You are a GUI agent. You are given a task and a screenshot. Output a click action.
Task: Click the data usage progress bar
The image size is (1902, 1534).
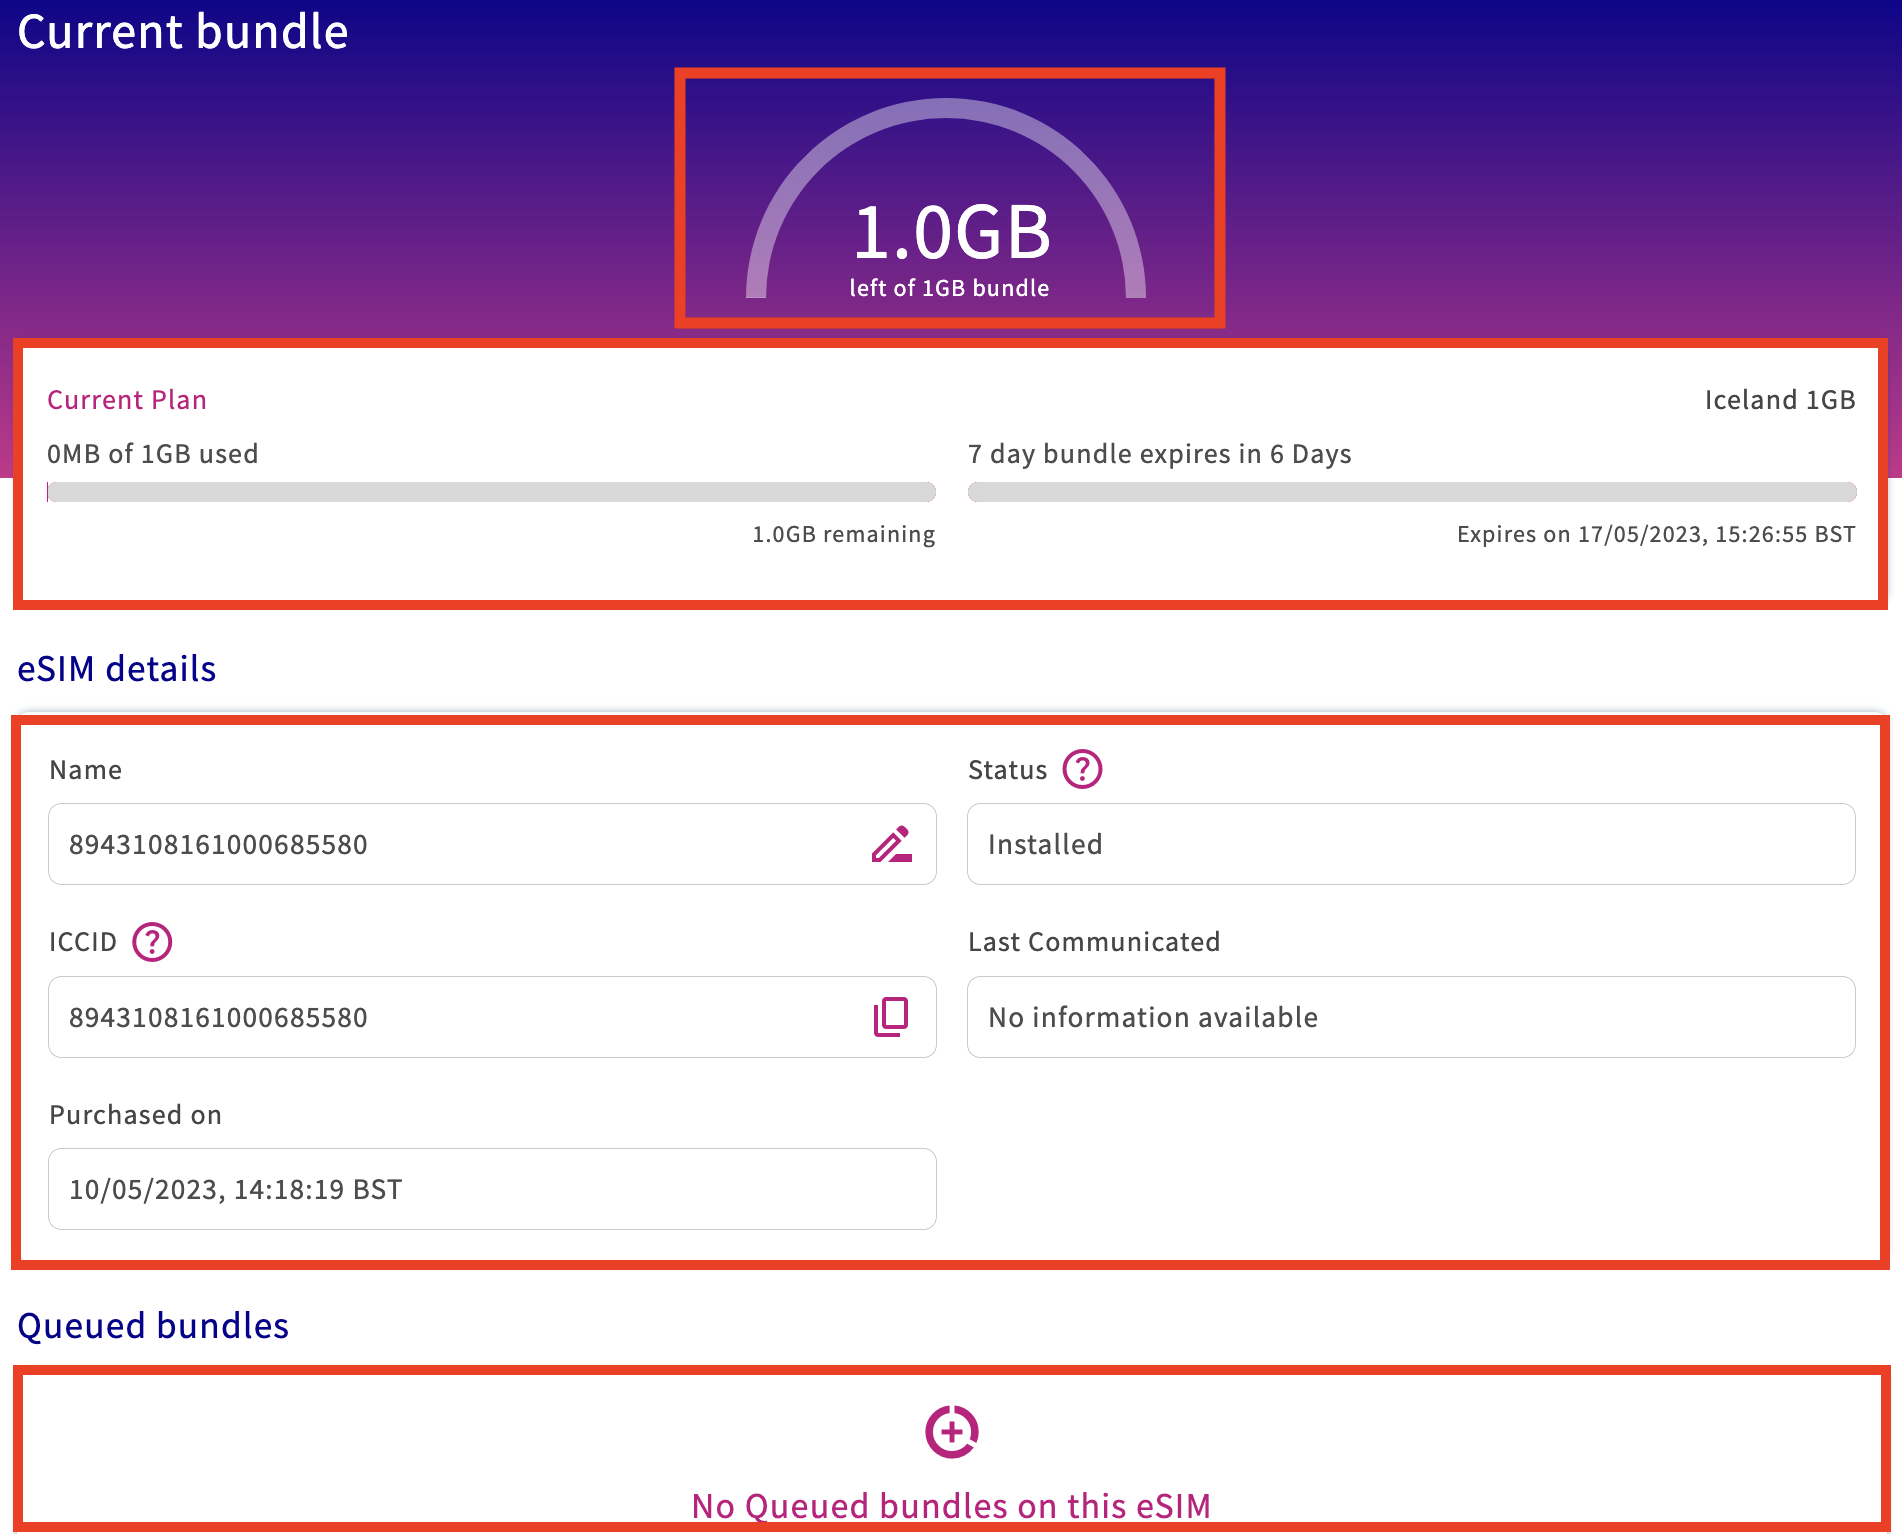[491, 492]
